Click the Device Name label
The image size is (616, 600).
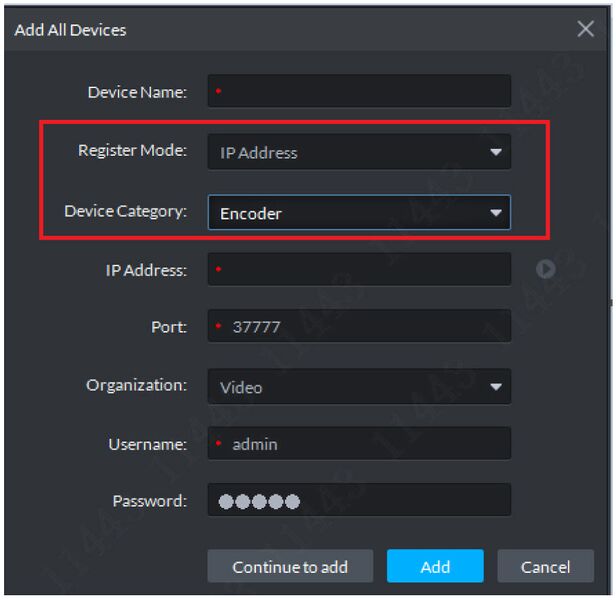(x=138, y=92)
